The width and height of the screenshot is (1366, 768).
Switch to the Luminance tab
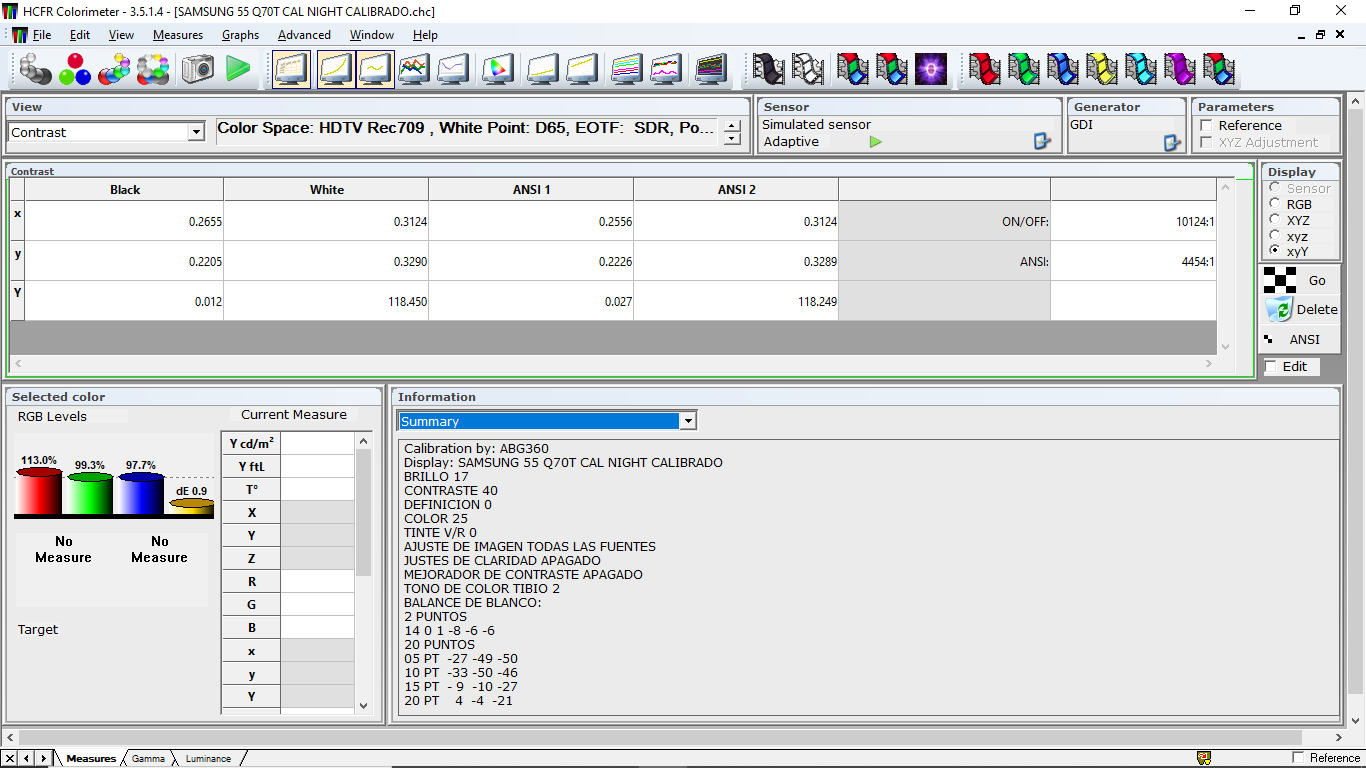pyautogui.click(x=208, y=758)
